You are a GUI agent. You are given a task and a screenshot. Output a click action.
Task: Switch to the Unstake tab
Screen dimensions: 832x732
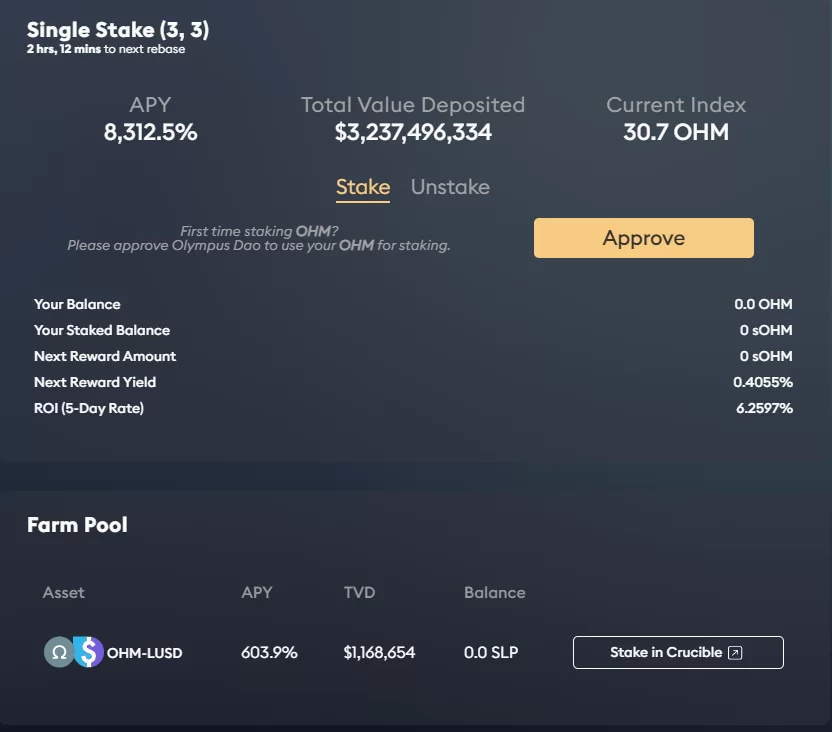(450, 187)
